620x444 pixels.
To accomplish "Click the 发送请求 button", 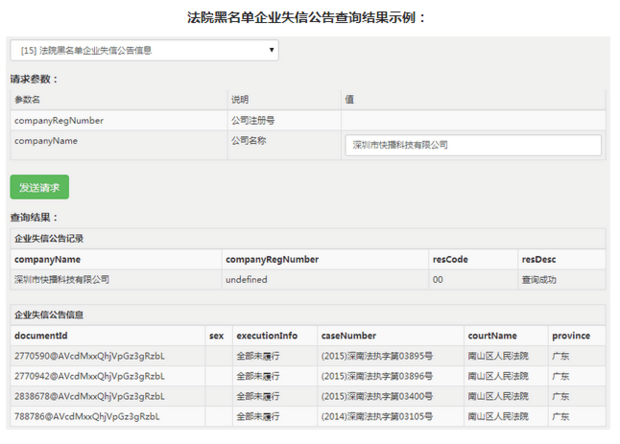I will tap(39, 187).
